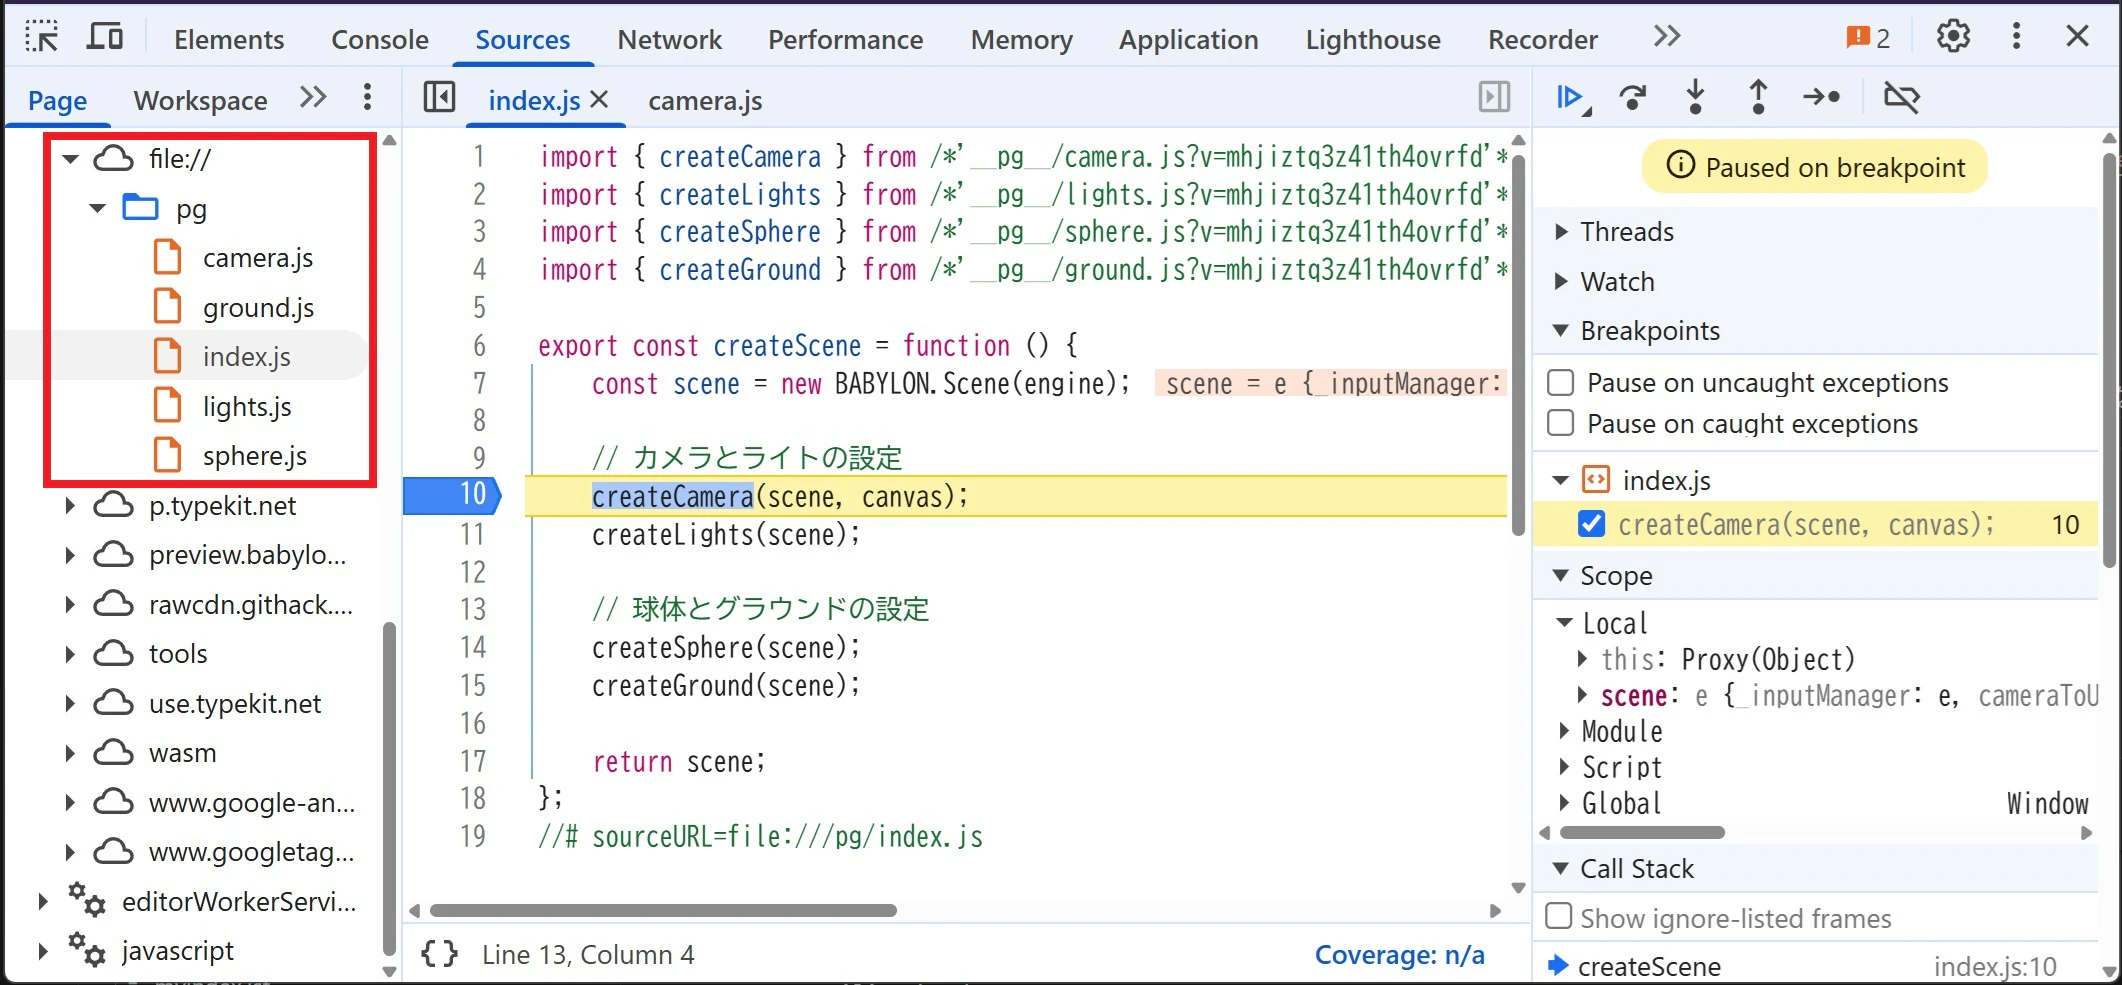Check Show ignore-listed frames

[x=1559, y=916]
